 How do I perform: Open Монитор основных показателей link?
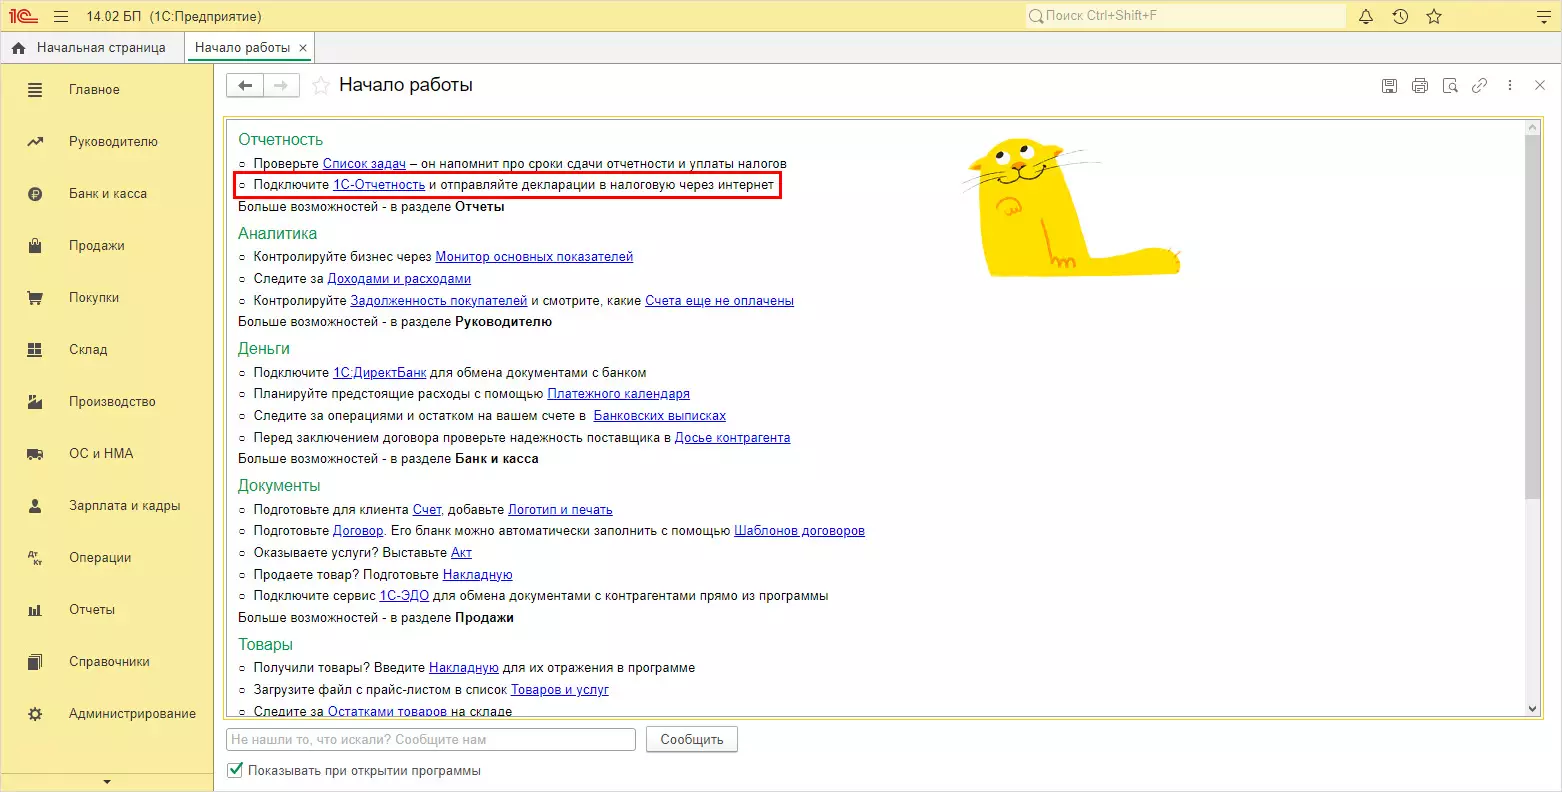[x=534, y=257]
